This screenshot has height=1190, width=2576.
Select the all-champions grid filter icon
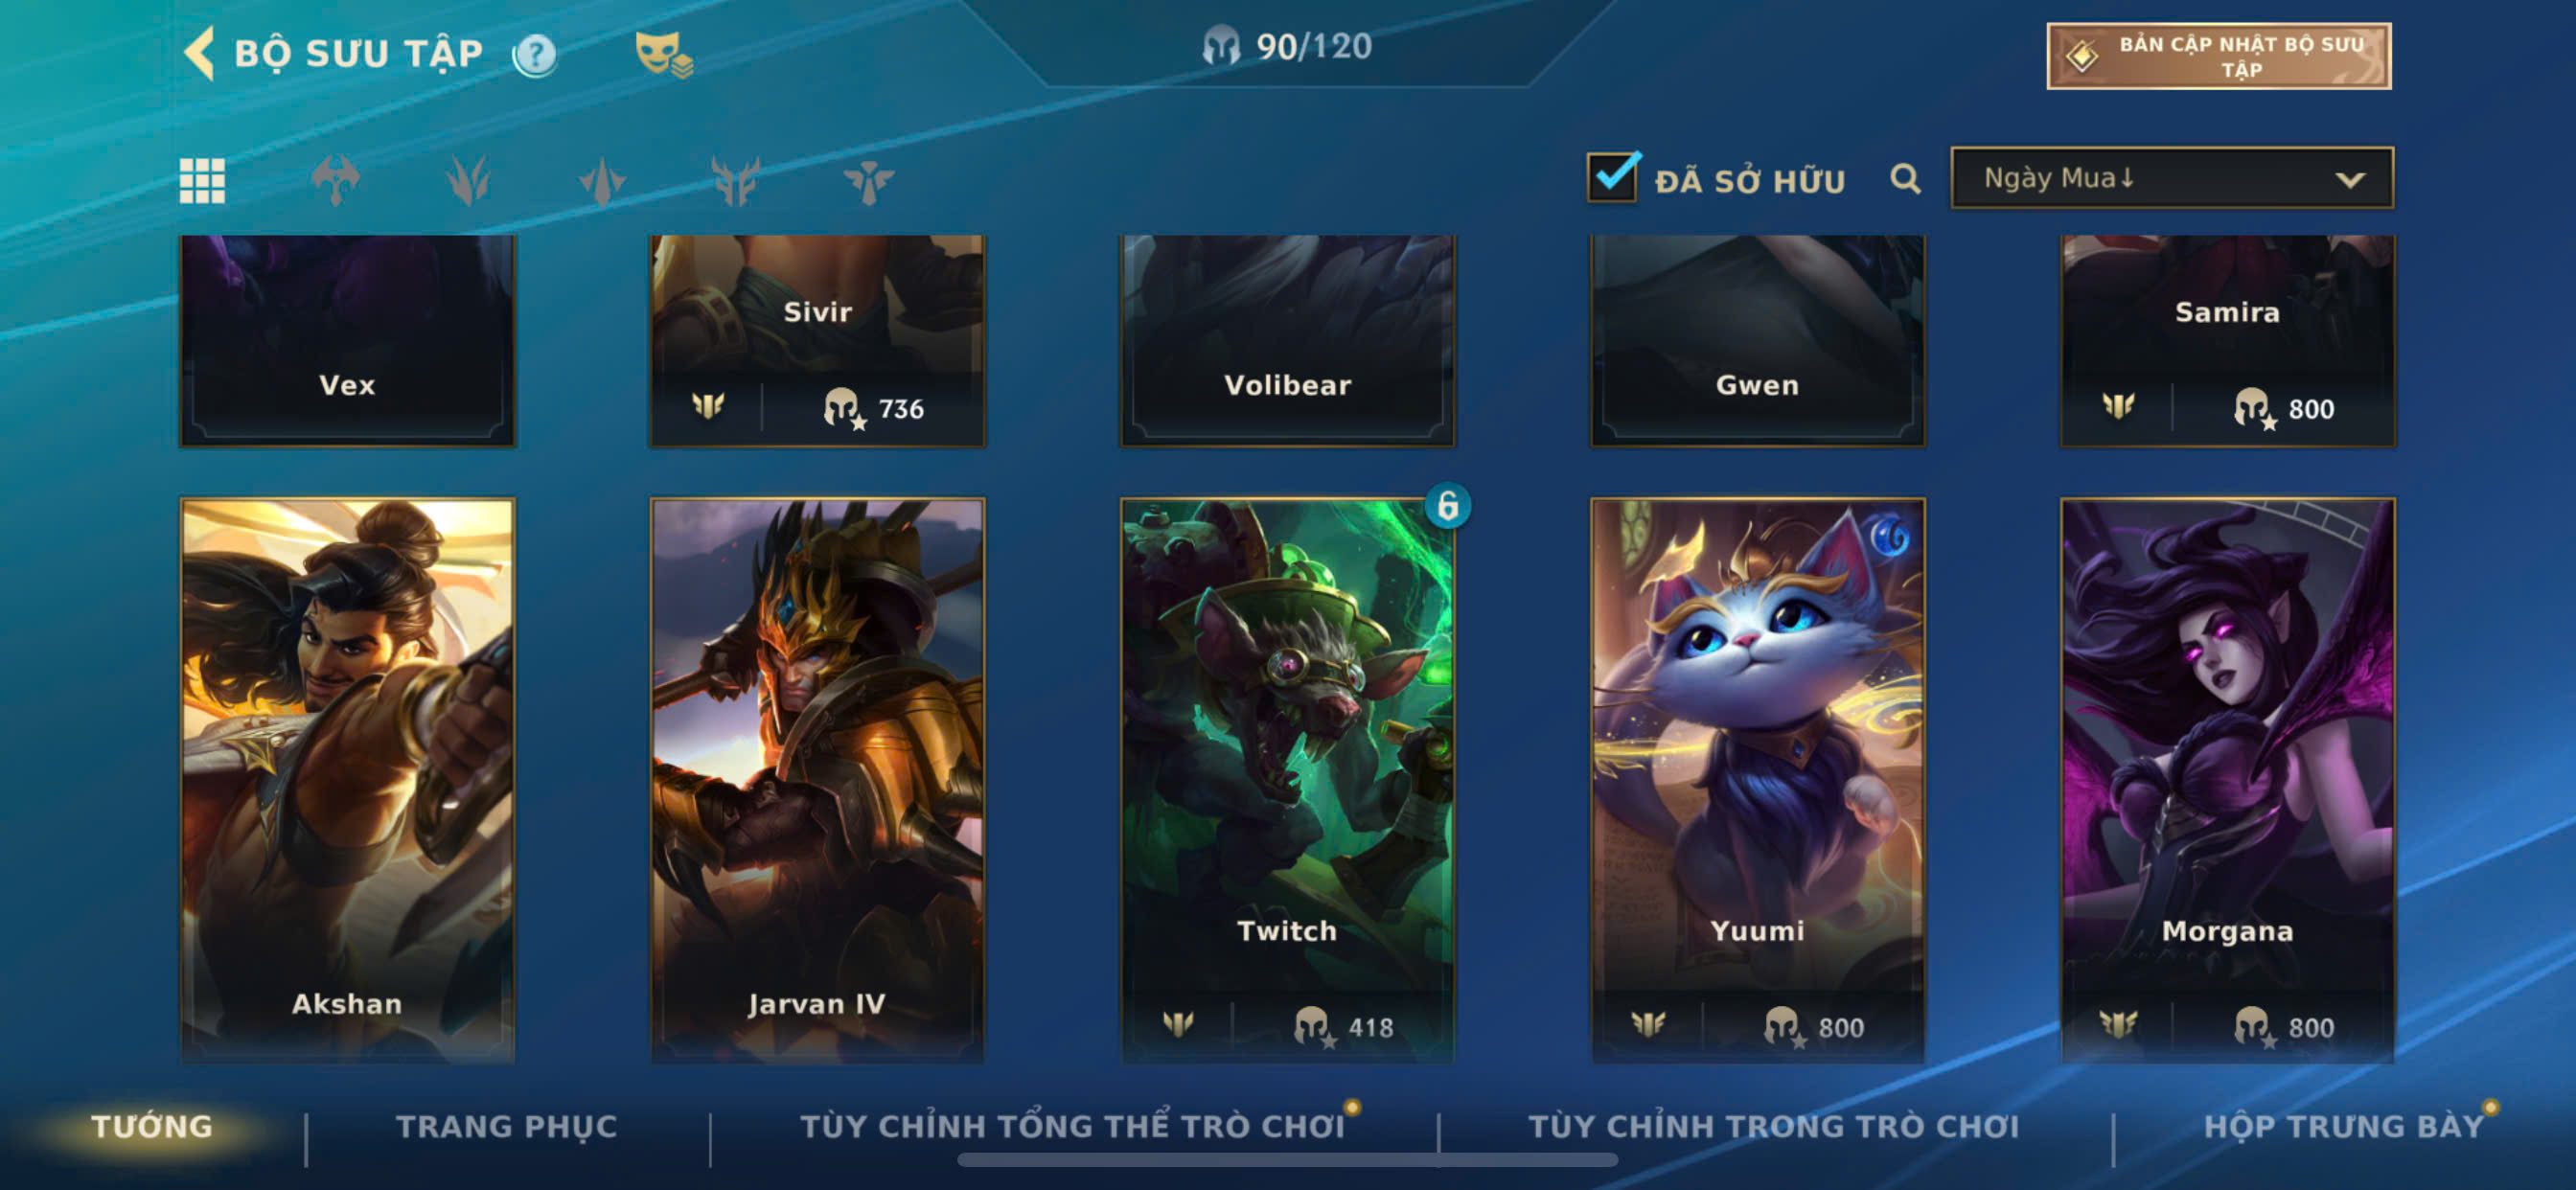[x=202, y=181]
